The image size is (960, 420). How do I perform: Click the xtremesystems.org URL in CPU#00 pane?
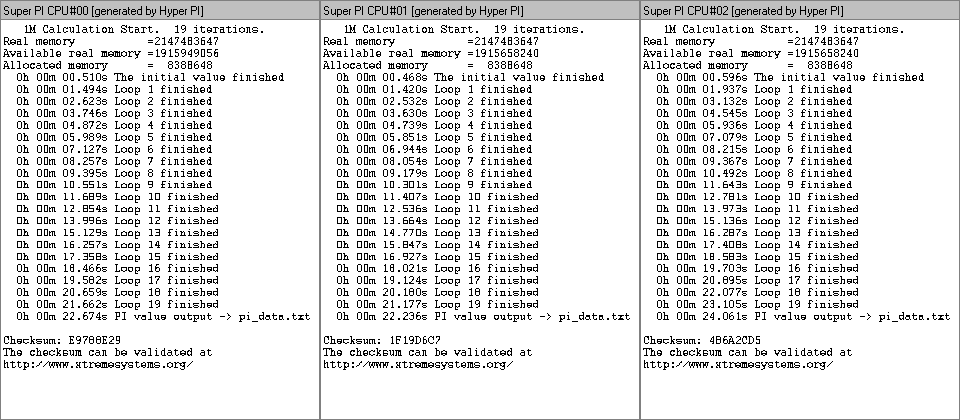pyautogui.click(x=99, y=364)
